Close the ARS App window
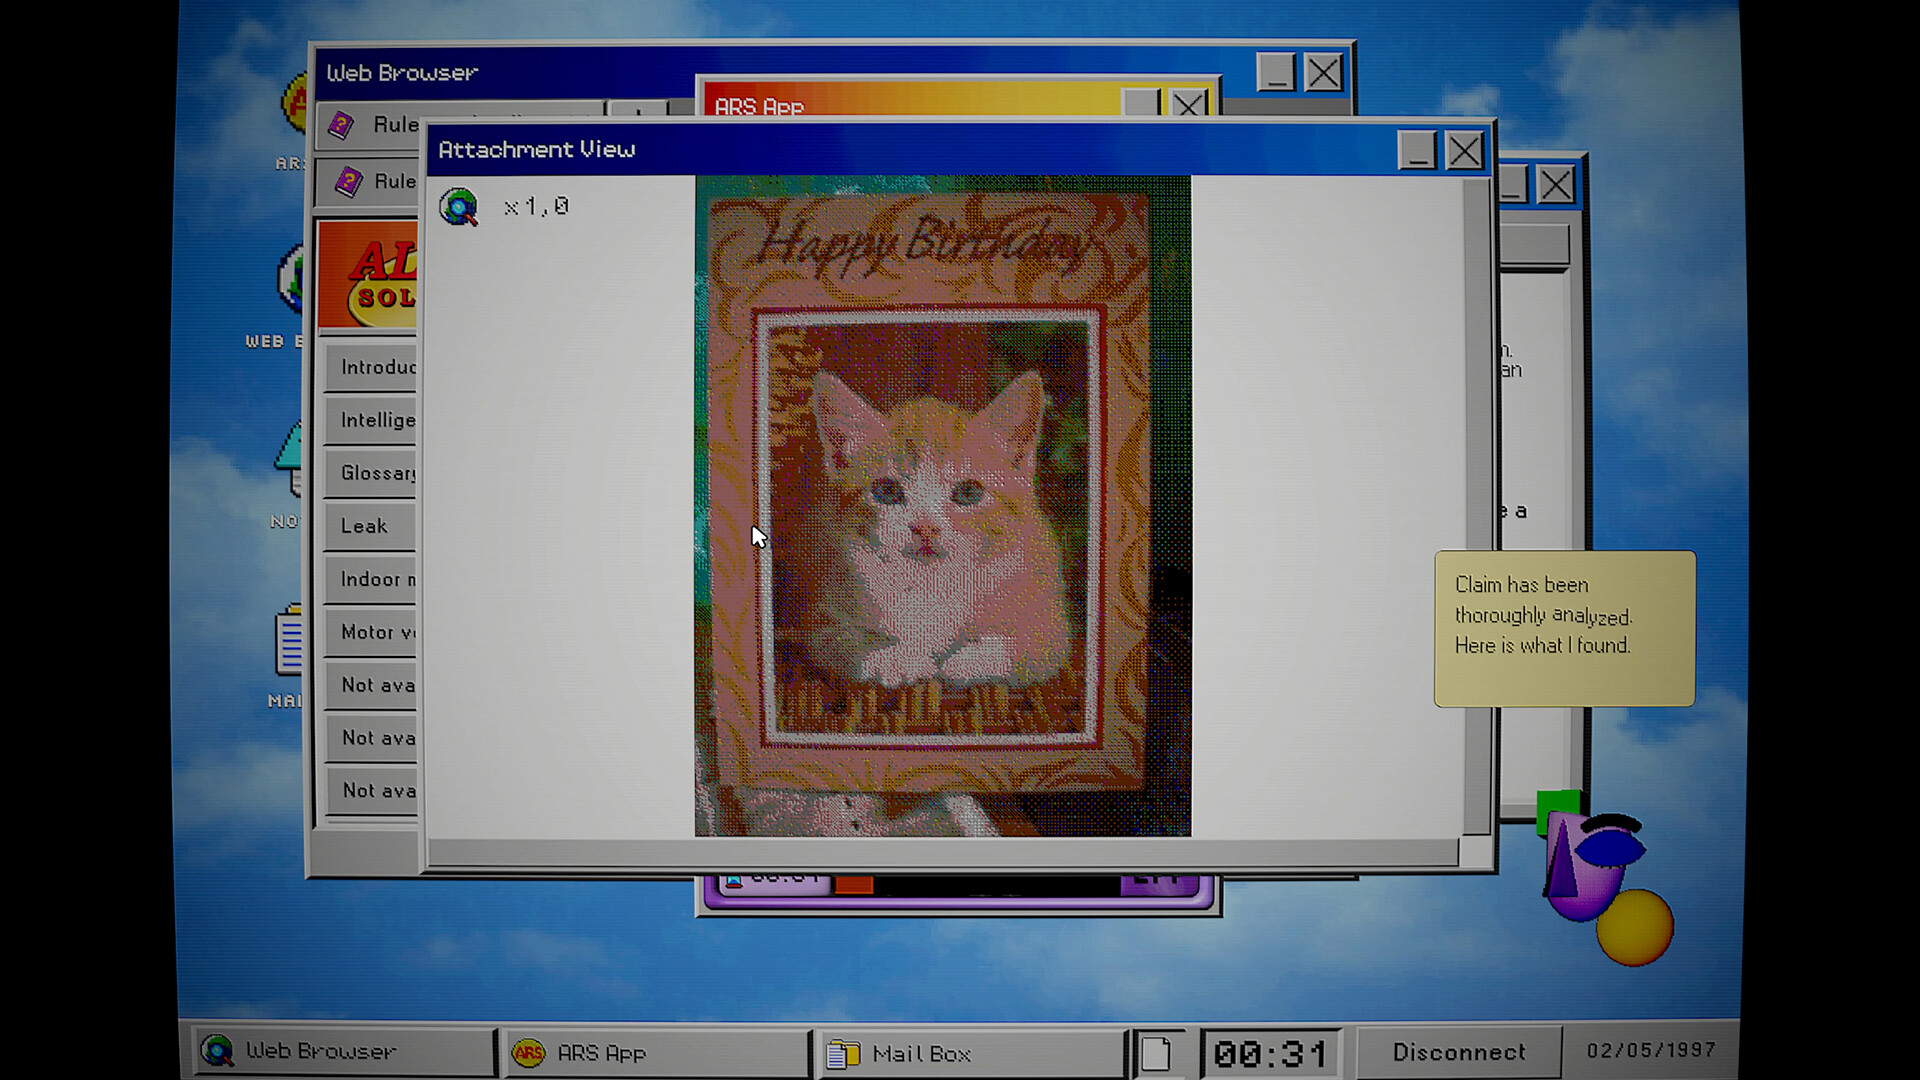This screenshot has width=1920, height=1080. click(1188, 105)
